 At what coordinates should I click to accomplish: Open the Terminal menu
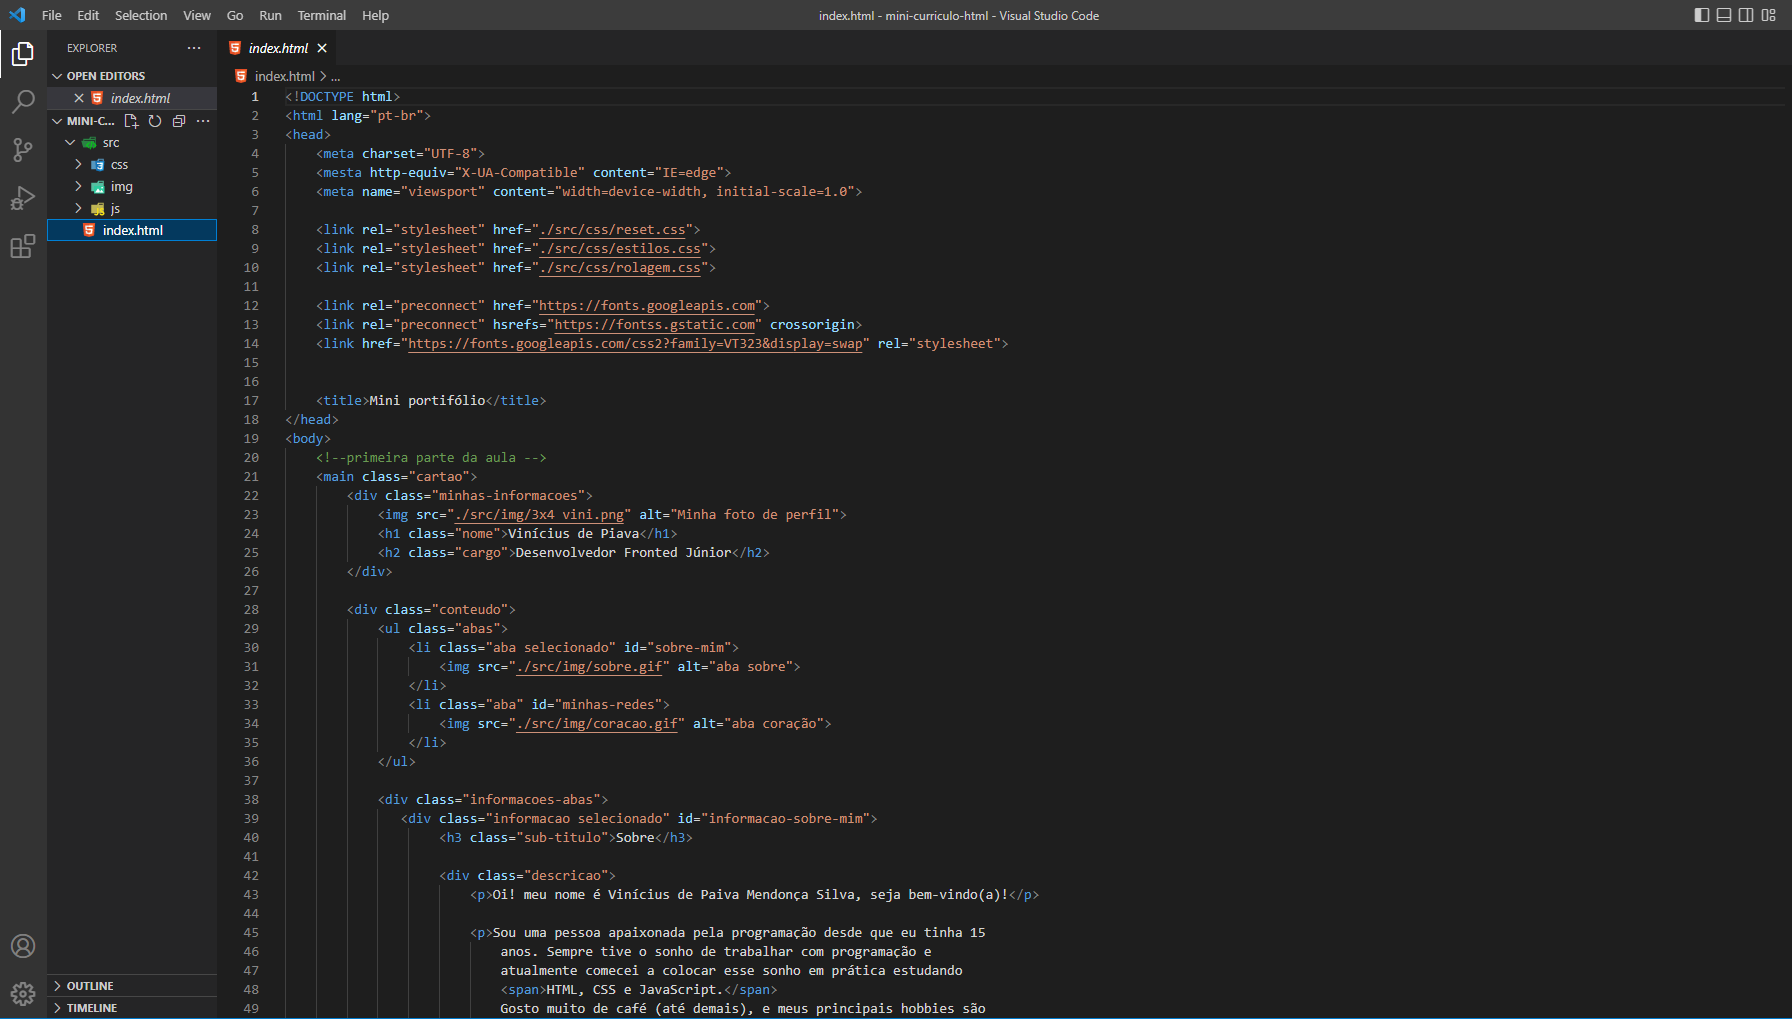[321, 15]
